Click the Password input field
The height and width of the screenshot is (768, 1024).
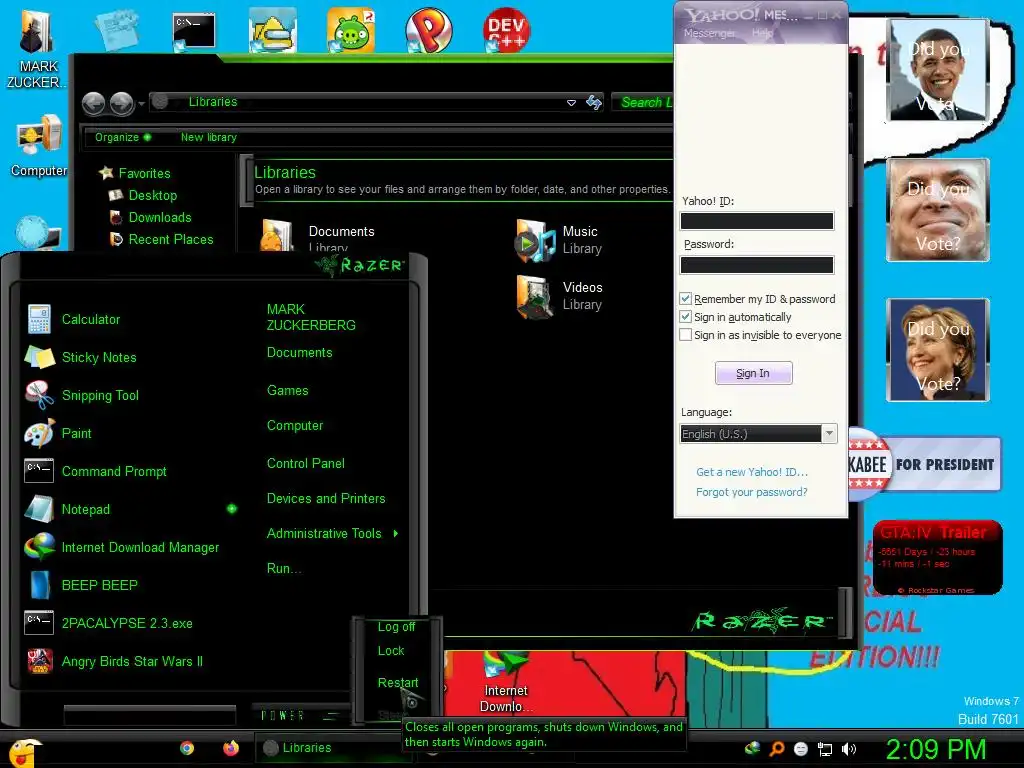757,264
